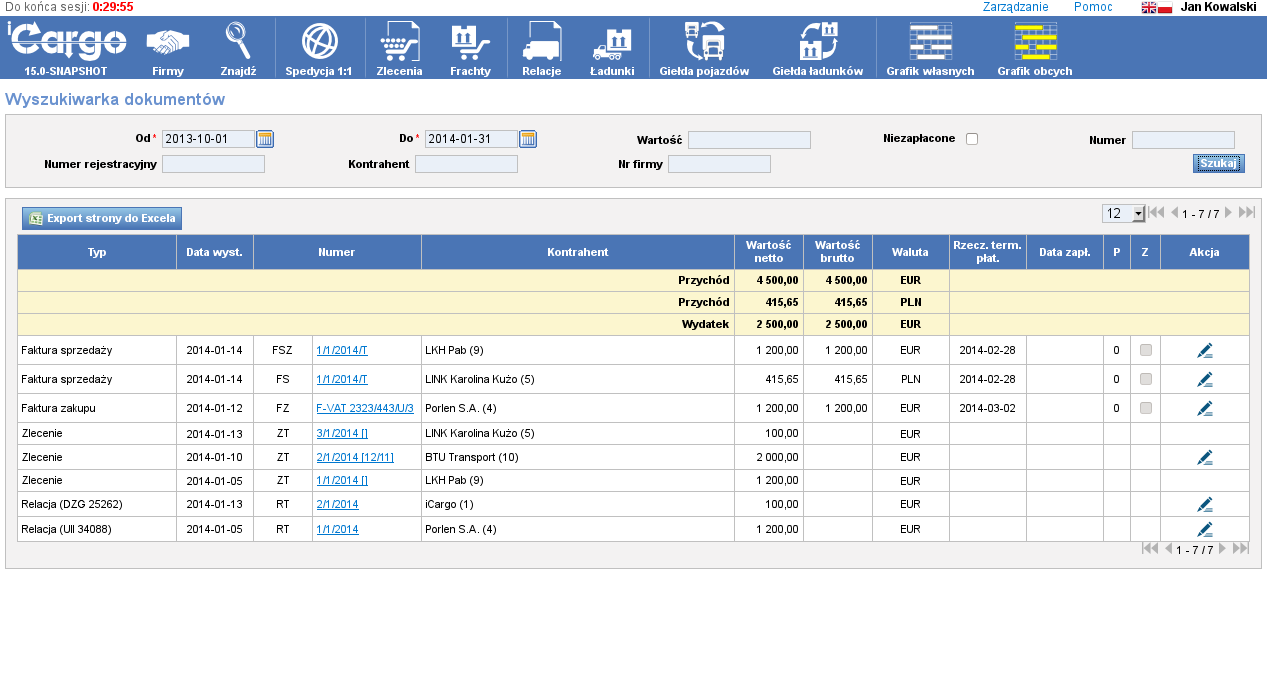1267x681 pixels.
Task: Click the Kontrahent filter input field
Action: [x=466, y=164]
